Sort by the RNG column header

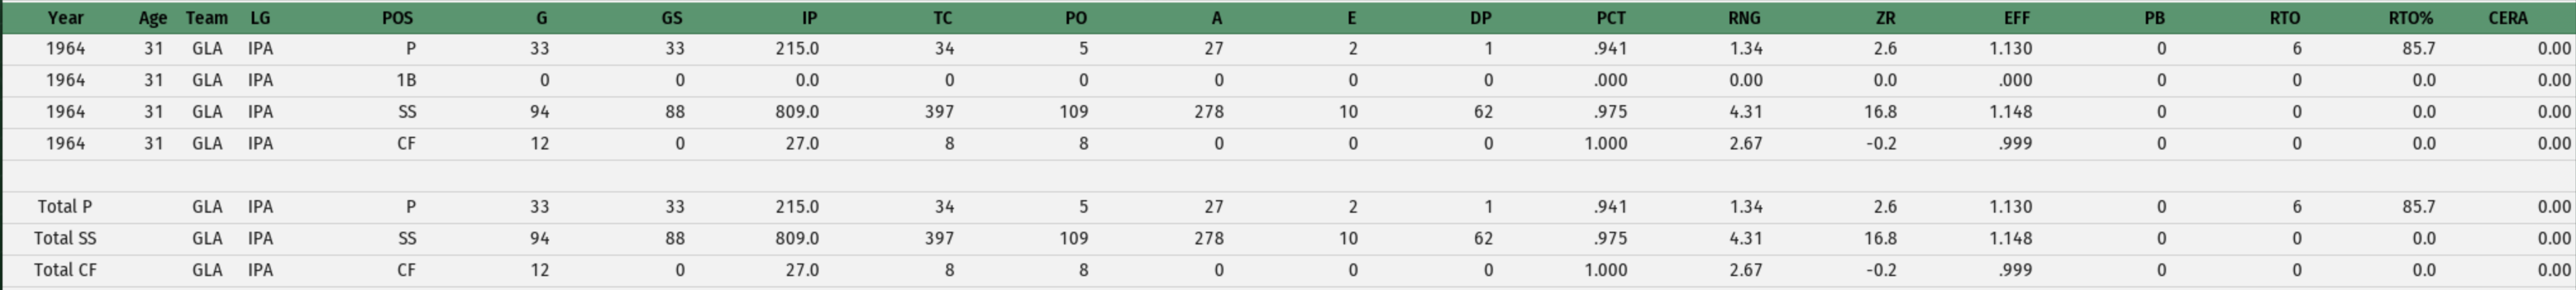point(1744,18)
